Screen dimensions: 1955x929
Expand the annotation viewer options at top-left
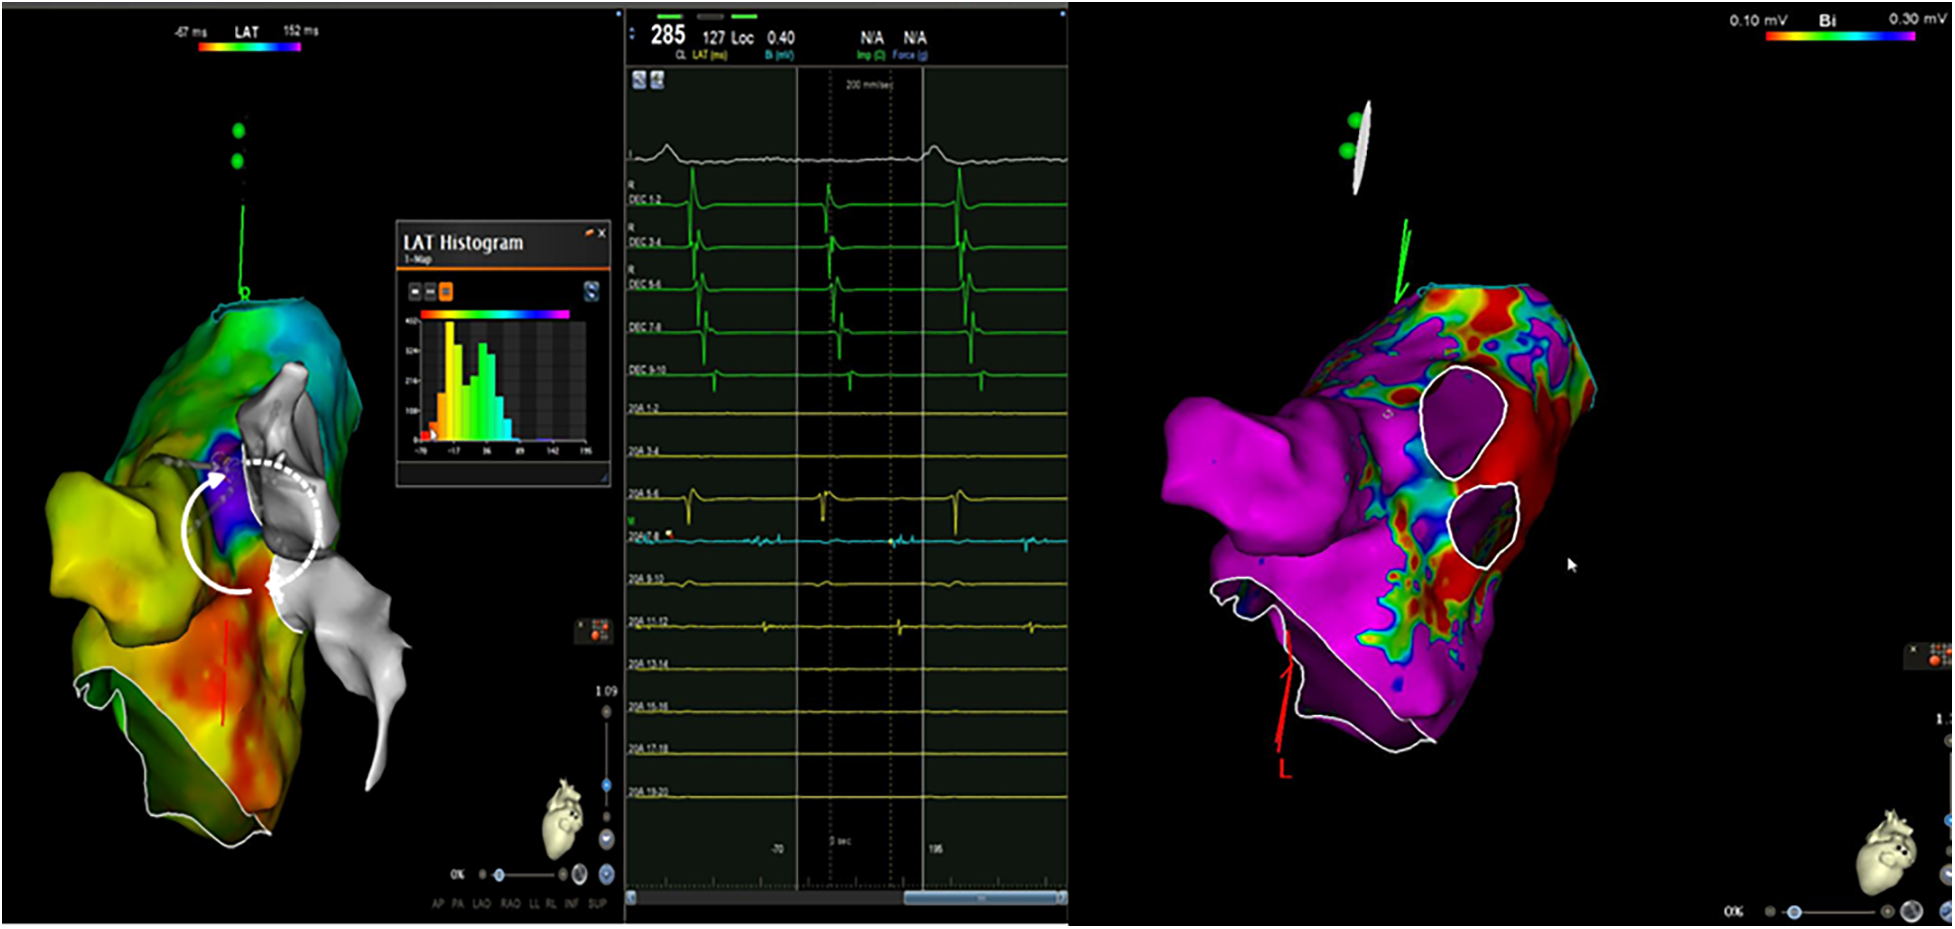632,35
